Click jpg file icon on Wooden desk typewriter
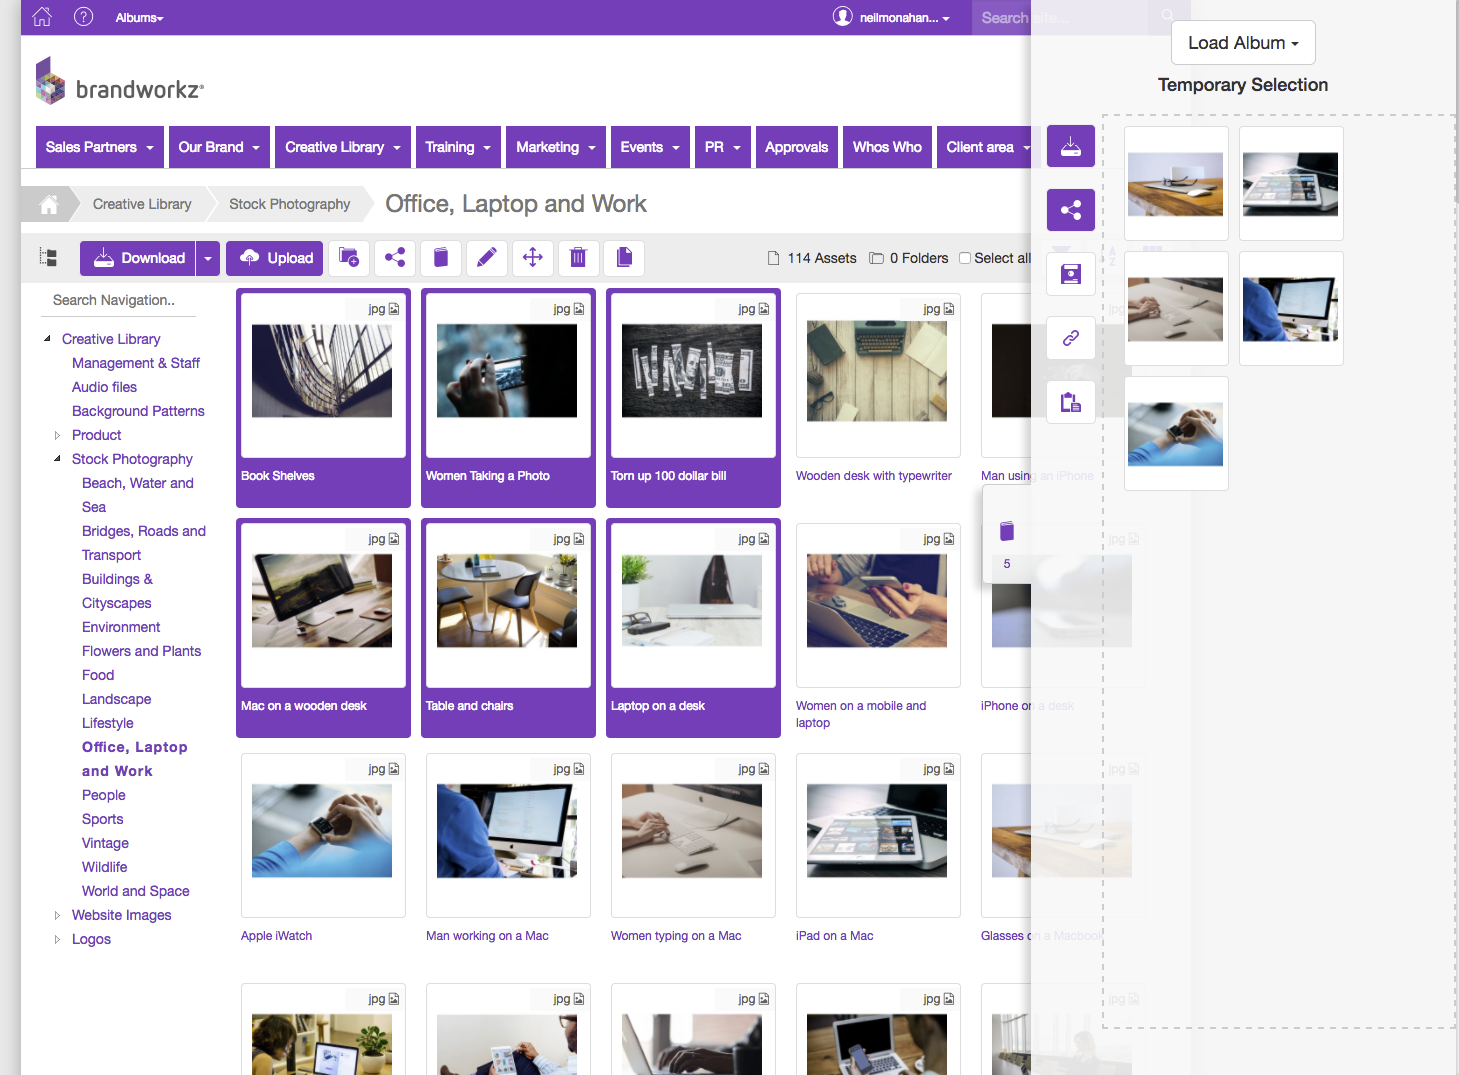The height and width of the screenshot is (1075, 1459). coord(949,309)
